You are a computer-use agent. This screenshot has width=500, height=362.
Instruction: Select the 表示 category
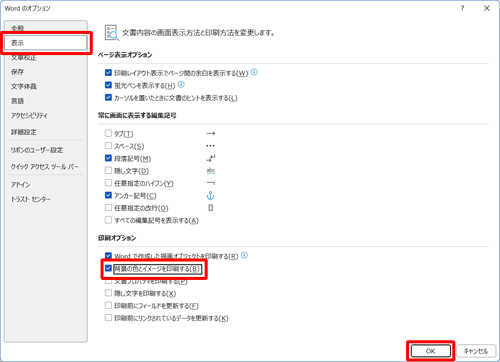46,43
